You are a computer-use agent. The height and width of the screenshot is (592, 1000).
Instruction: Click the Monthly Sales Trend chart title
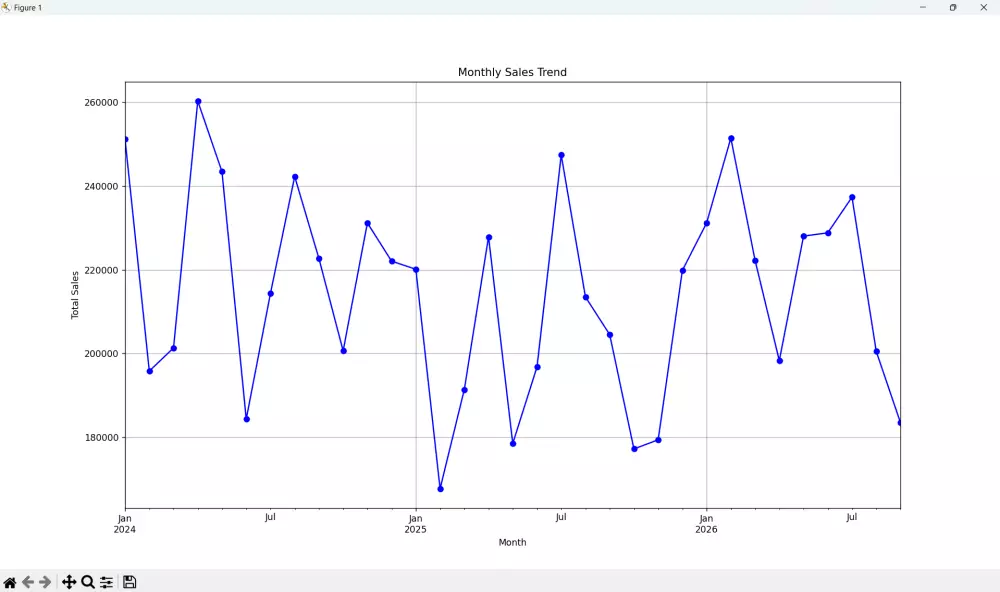coord(512,71)
